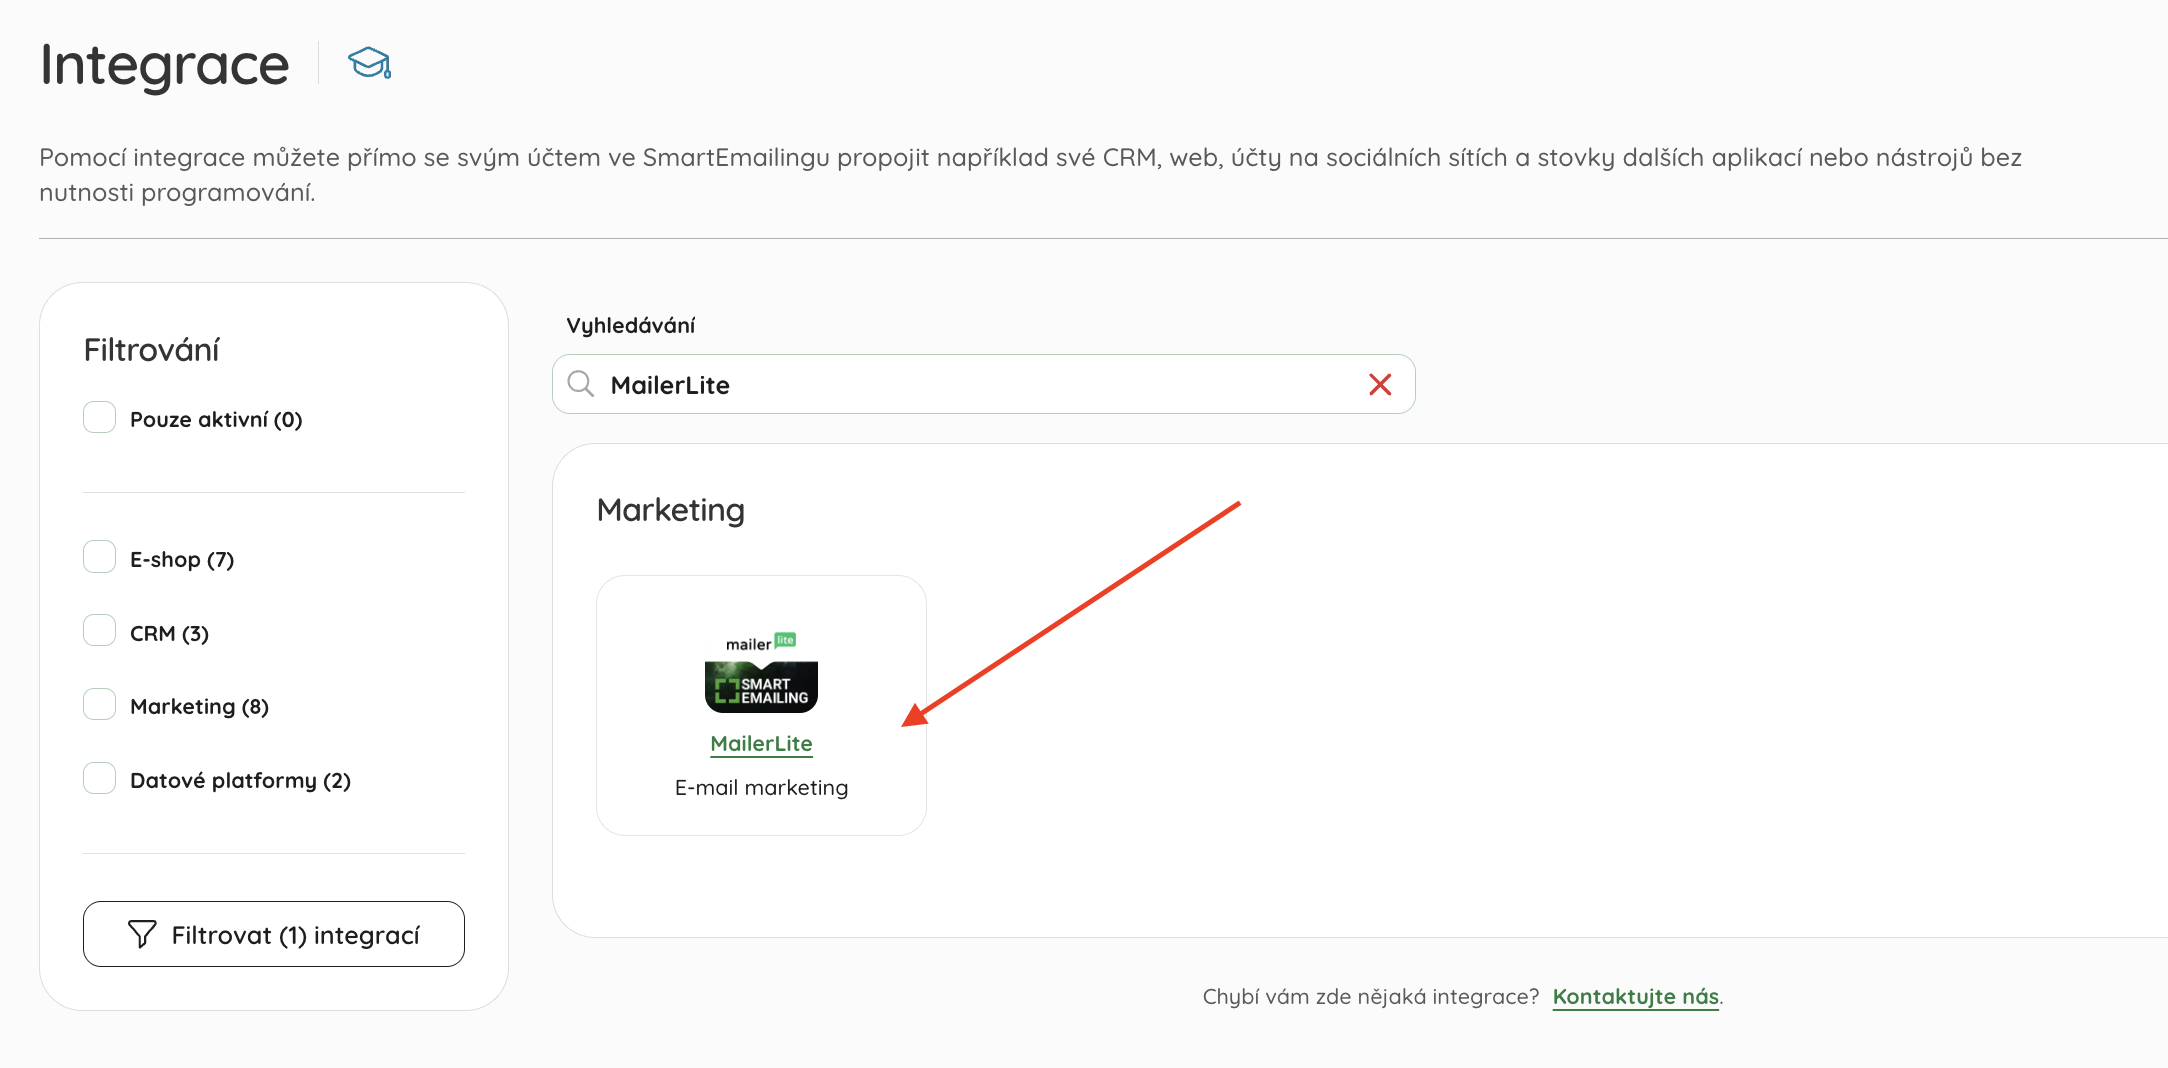Open the MailerLite link
Viewport: 2168px width, 1068px height.
[x=761, y=744]
